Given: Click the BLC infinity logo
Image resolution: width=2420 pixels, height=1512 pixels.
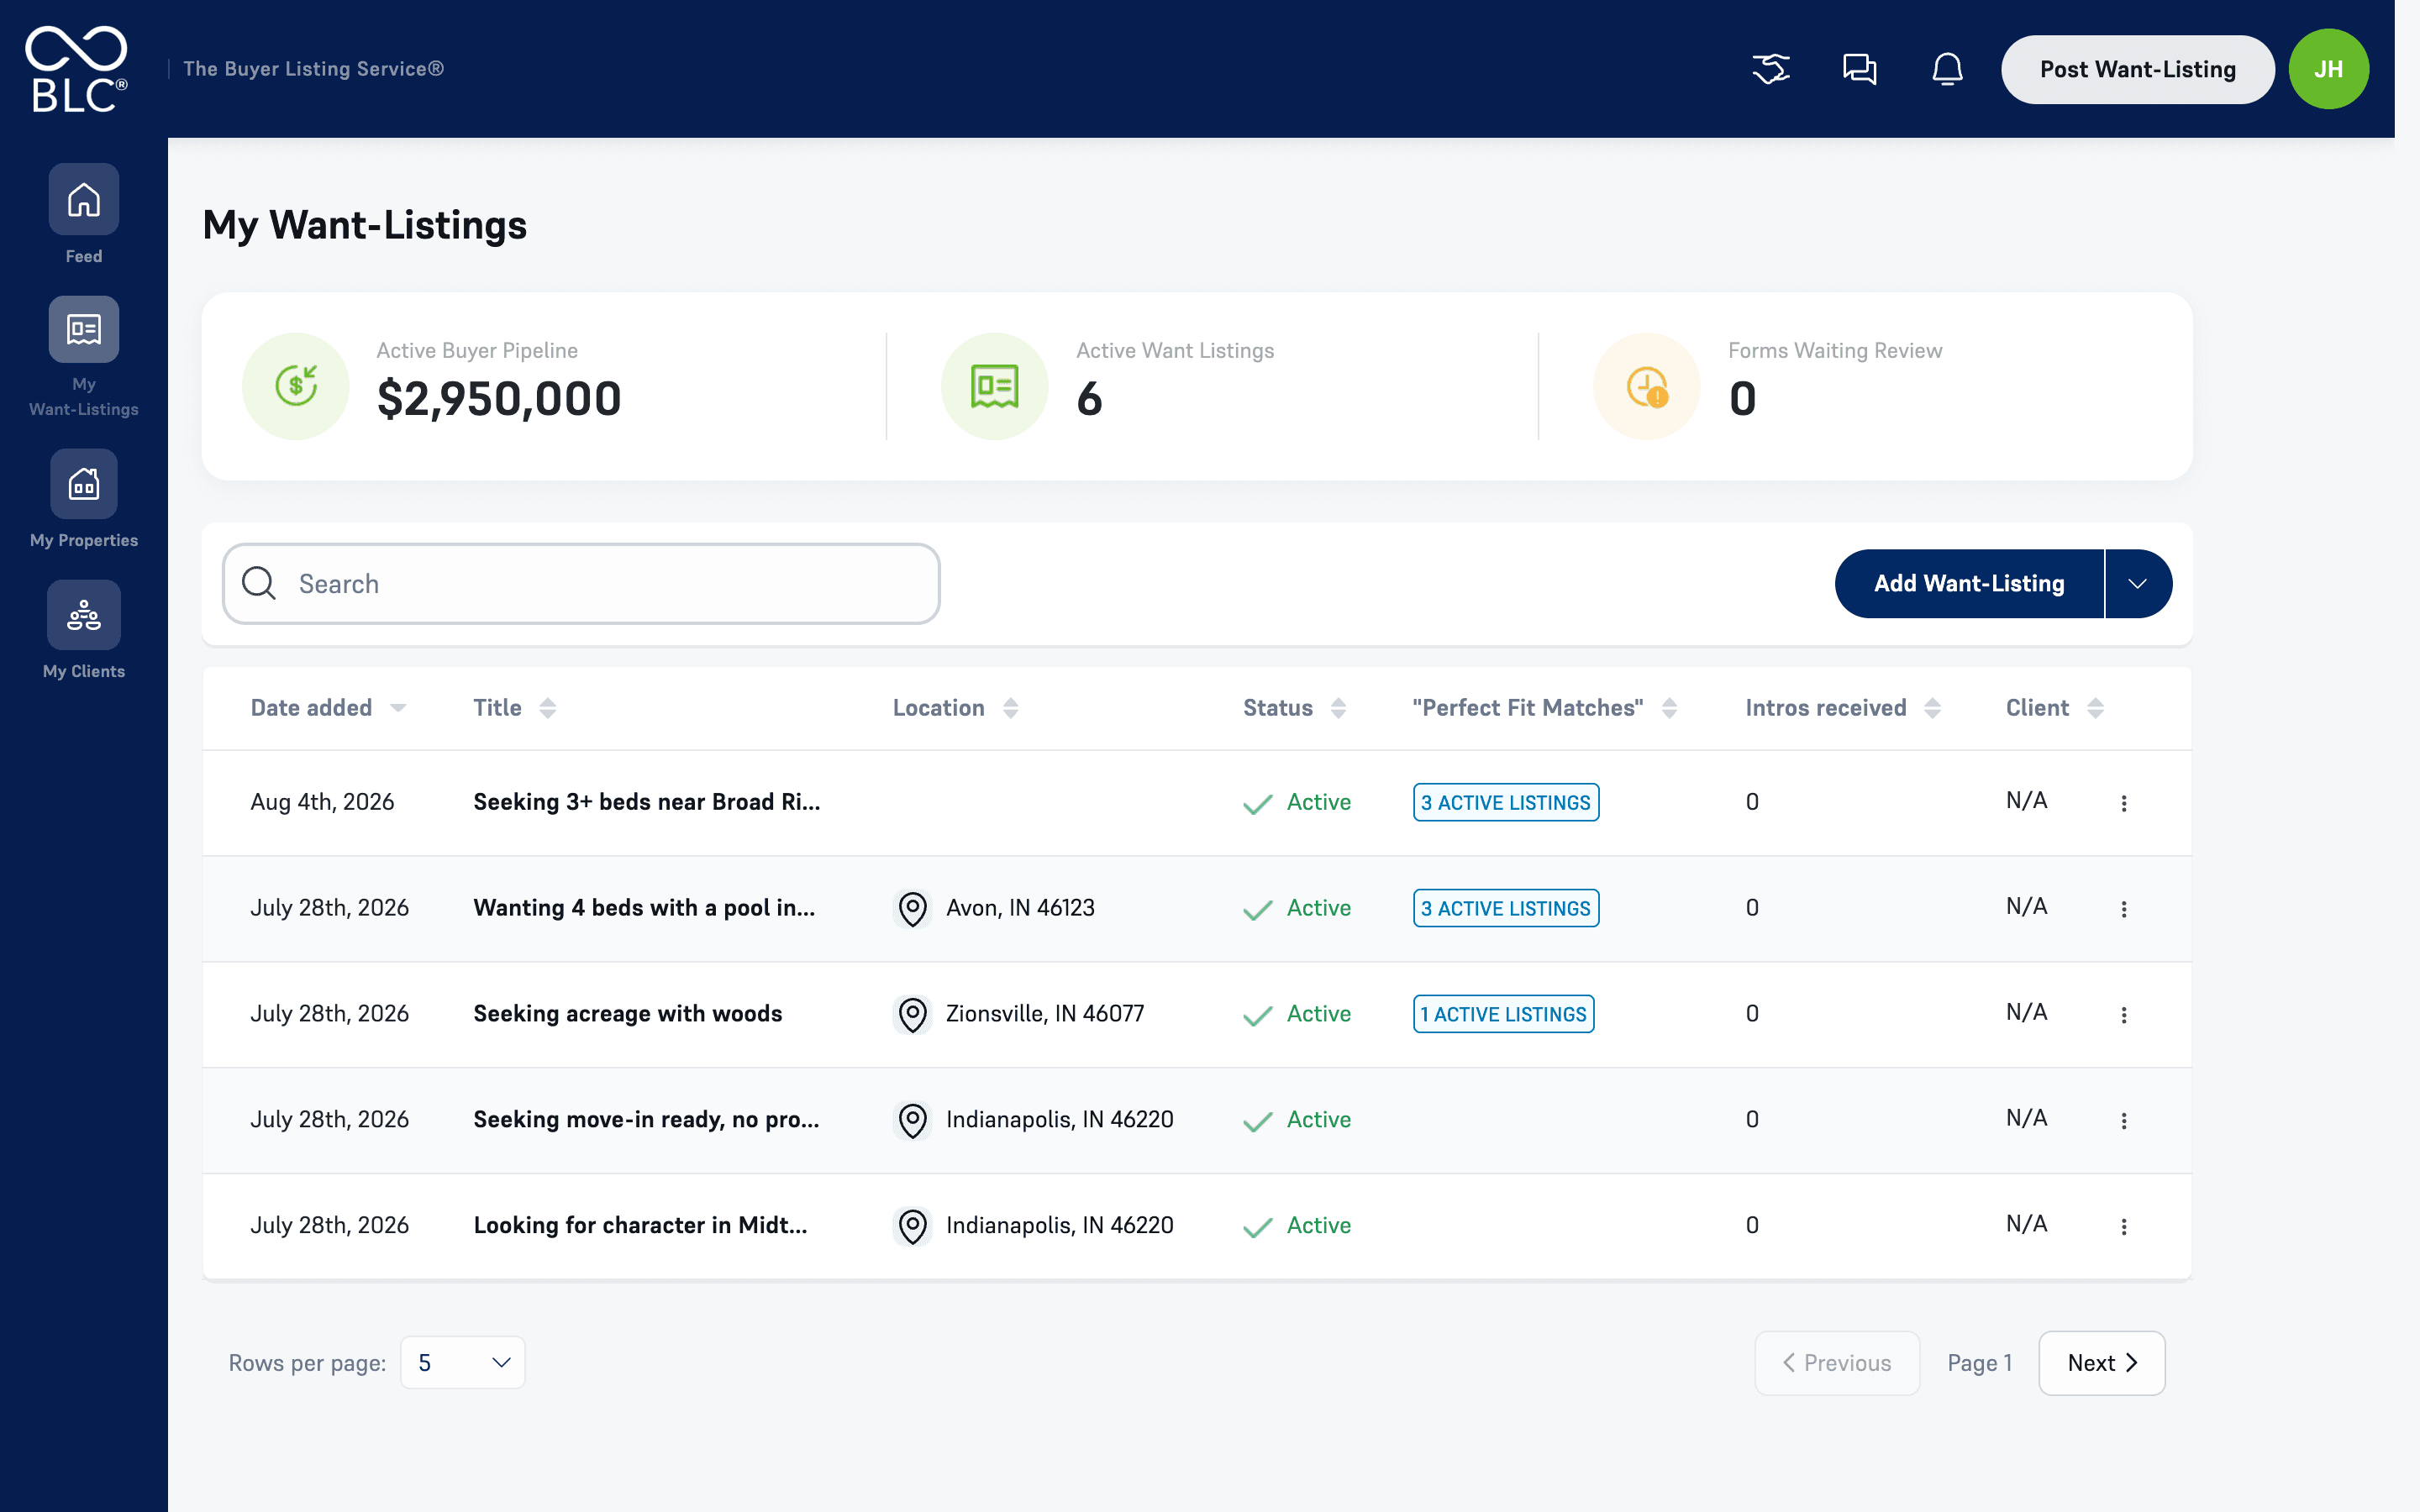Looking at the screenshot, I should pyautogui.click(x=77, y=69).
